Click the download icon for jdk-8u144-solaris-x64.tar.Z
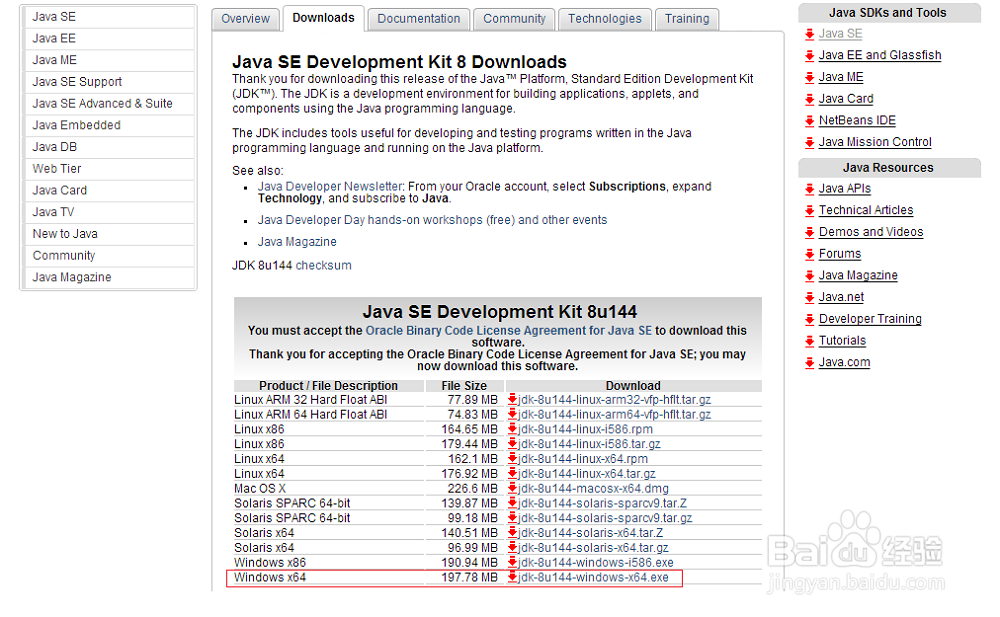The width and height of the screenshot is (1000, 617). [x=512, y=533]
